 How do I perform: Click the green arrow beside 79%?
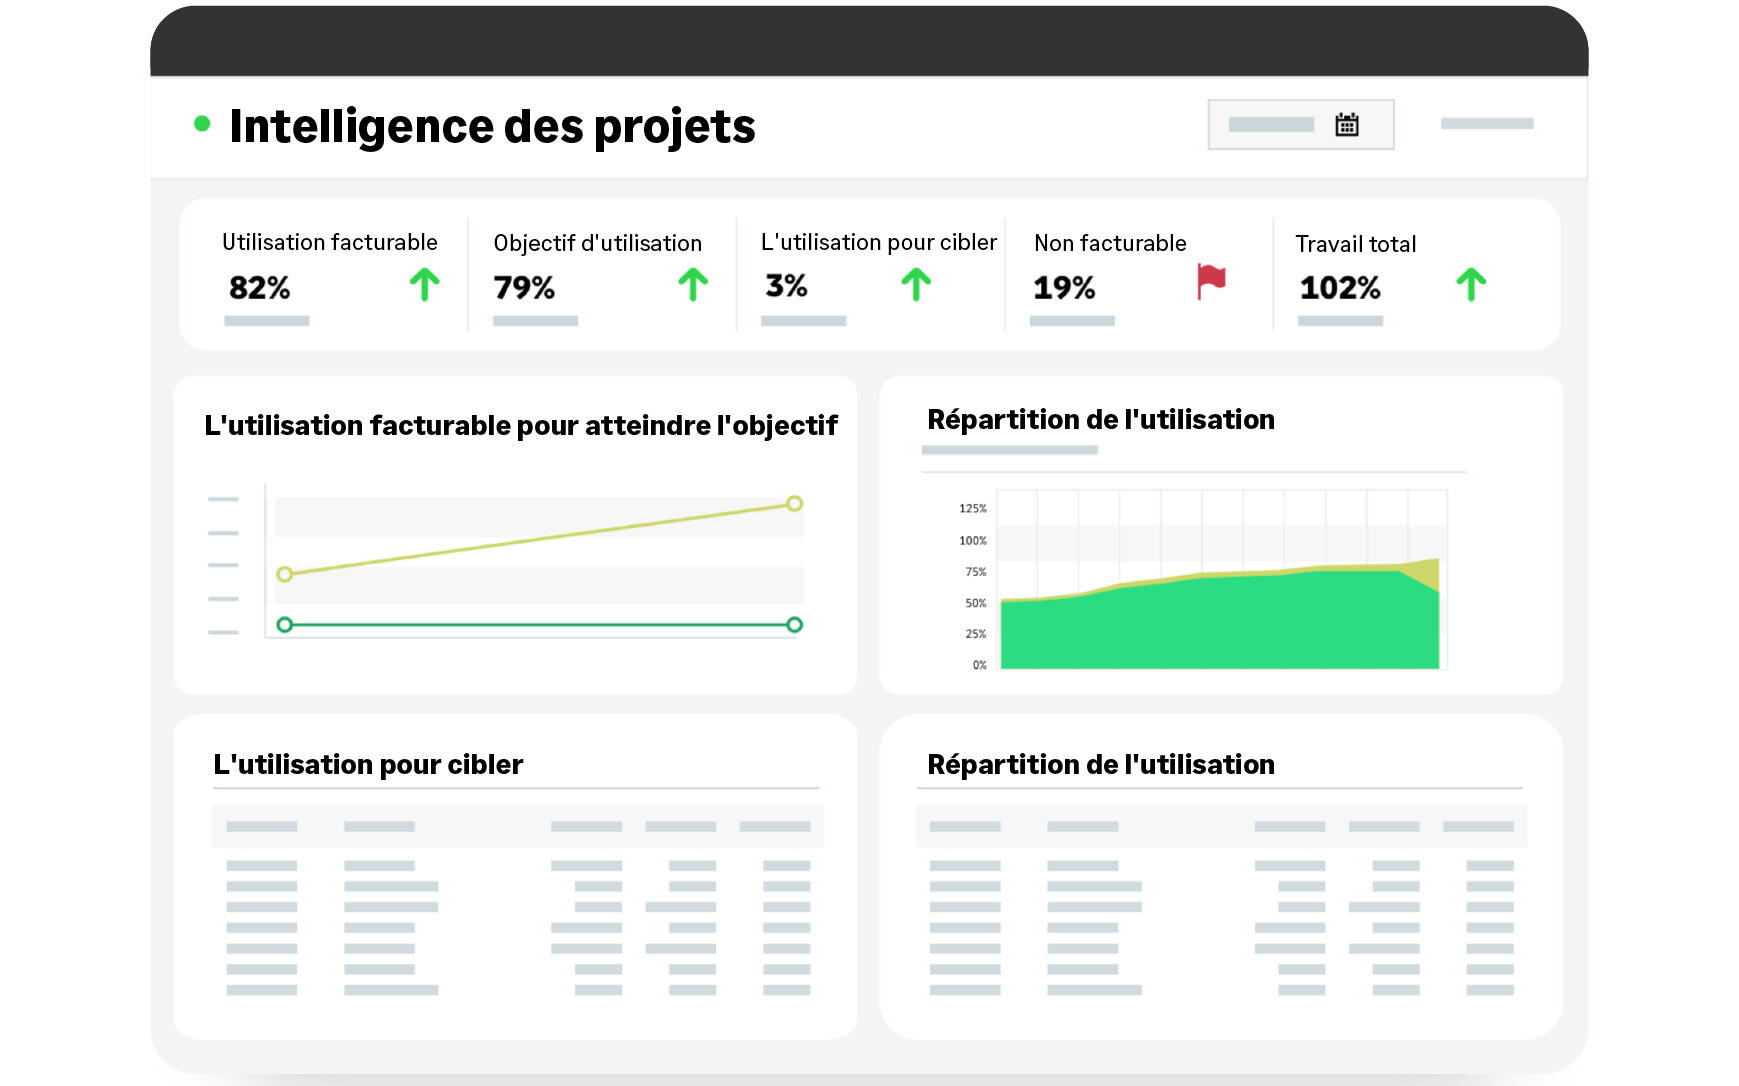[693, 284]
